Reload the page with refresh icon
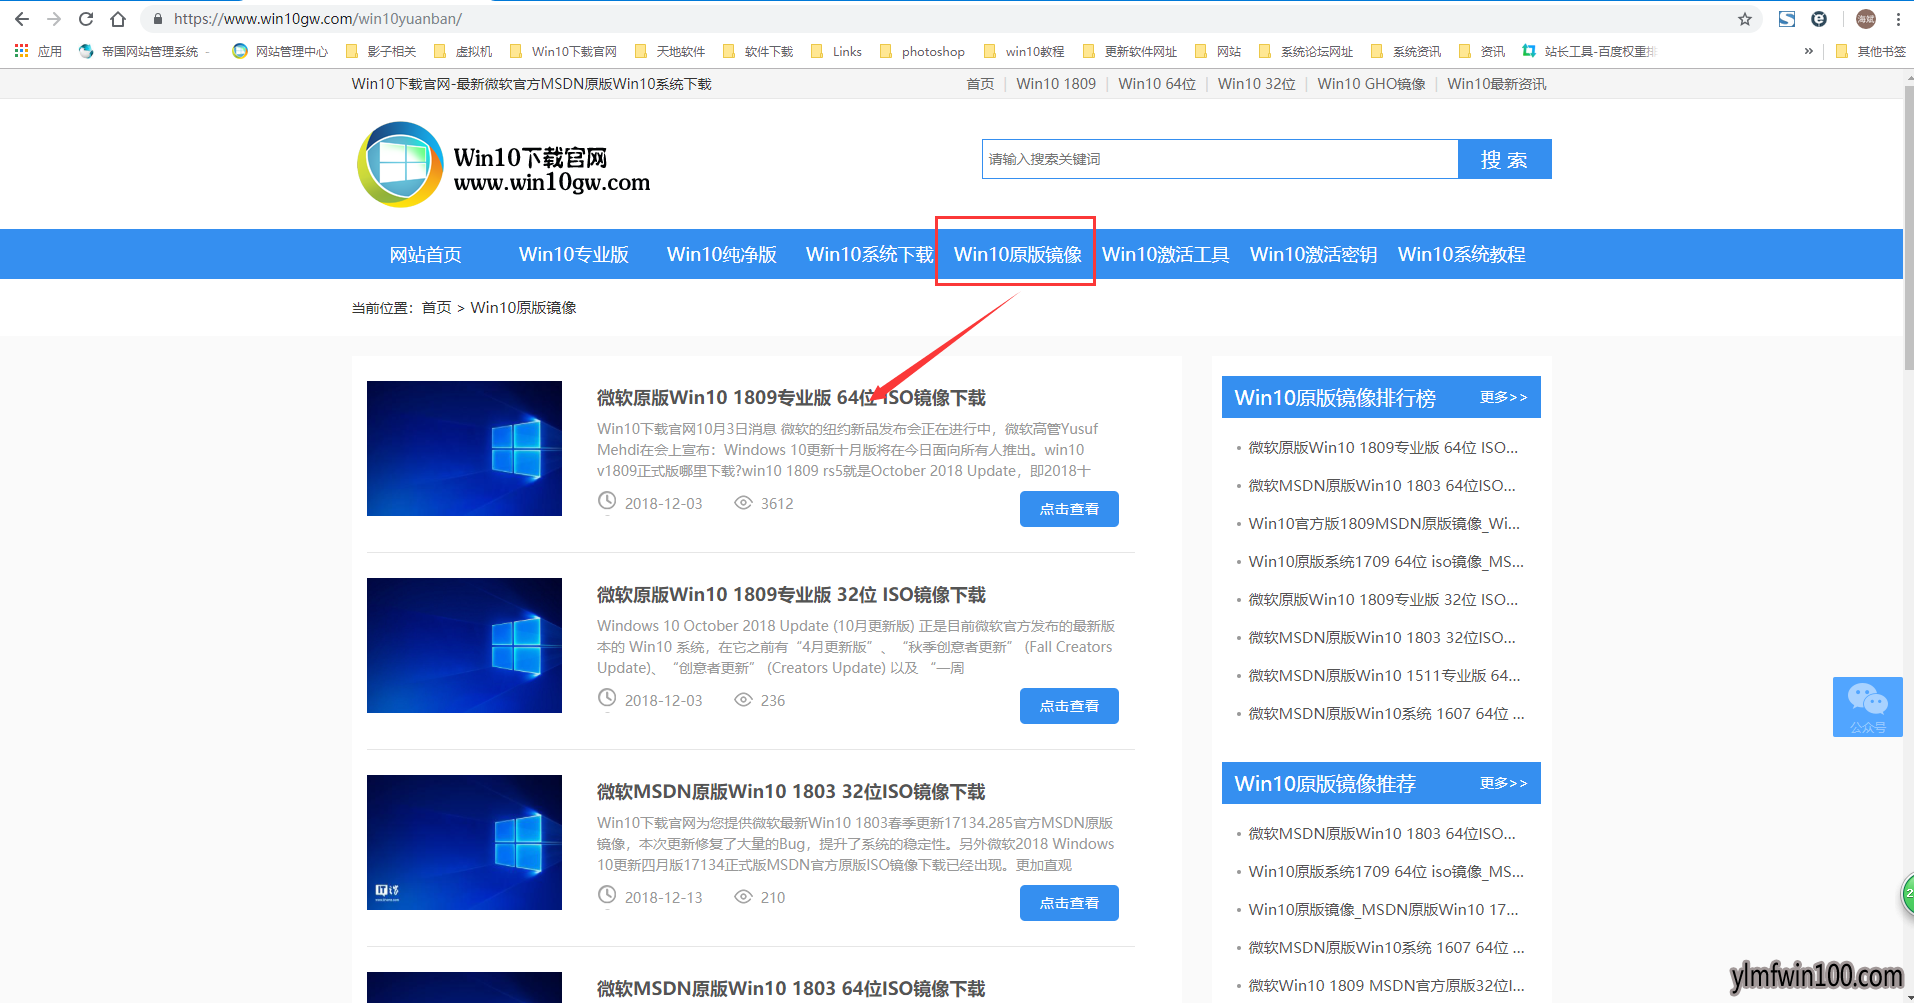 pyautogui.click(x=86, y=19)
